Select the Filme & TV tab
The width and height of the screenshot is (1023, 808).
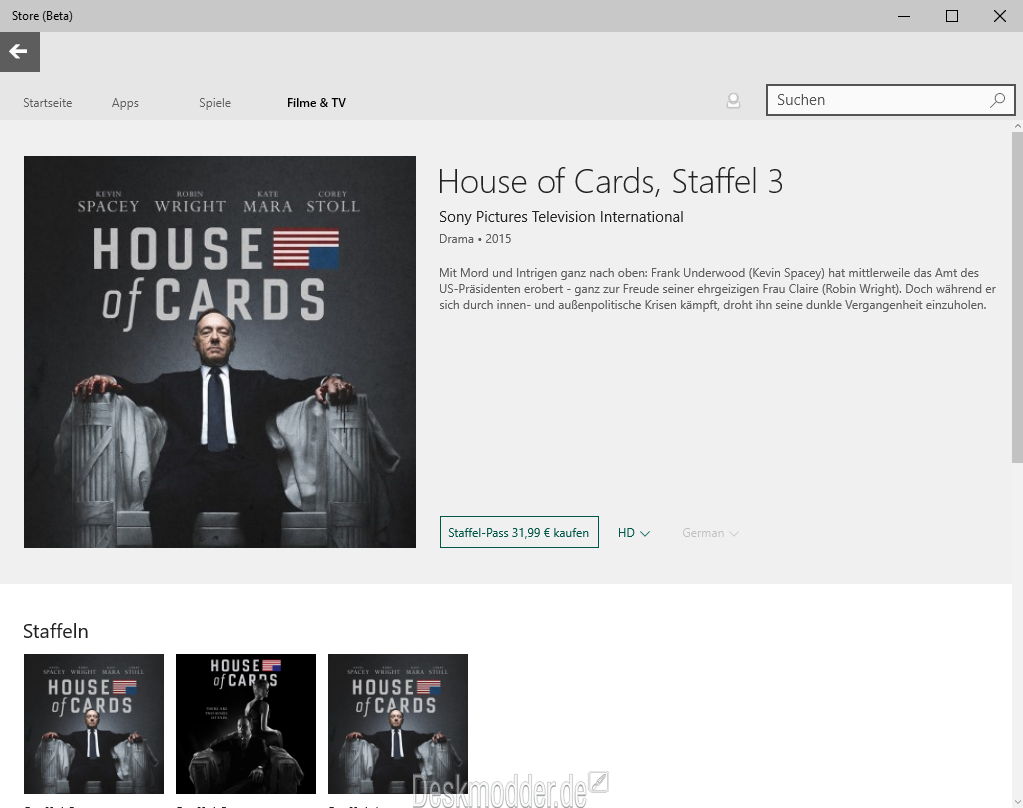(x=316, y=102)
